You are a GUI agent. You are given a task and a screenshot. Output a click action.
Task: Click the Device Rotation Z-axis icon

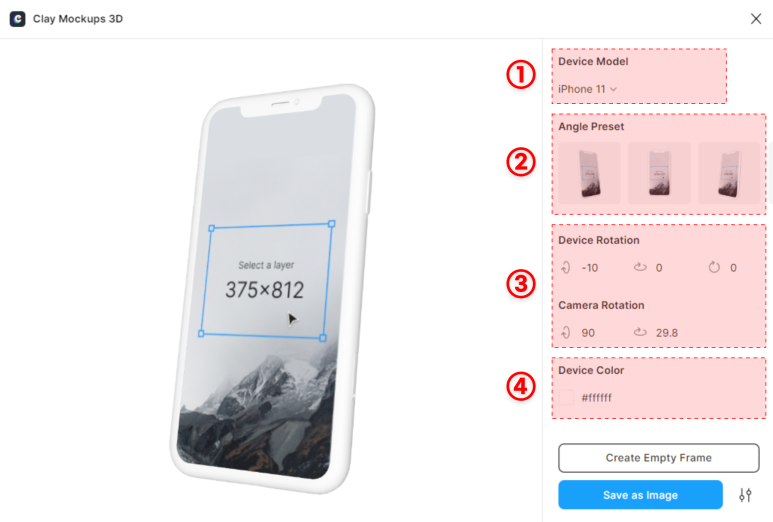coord(714,267)
